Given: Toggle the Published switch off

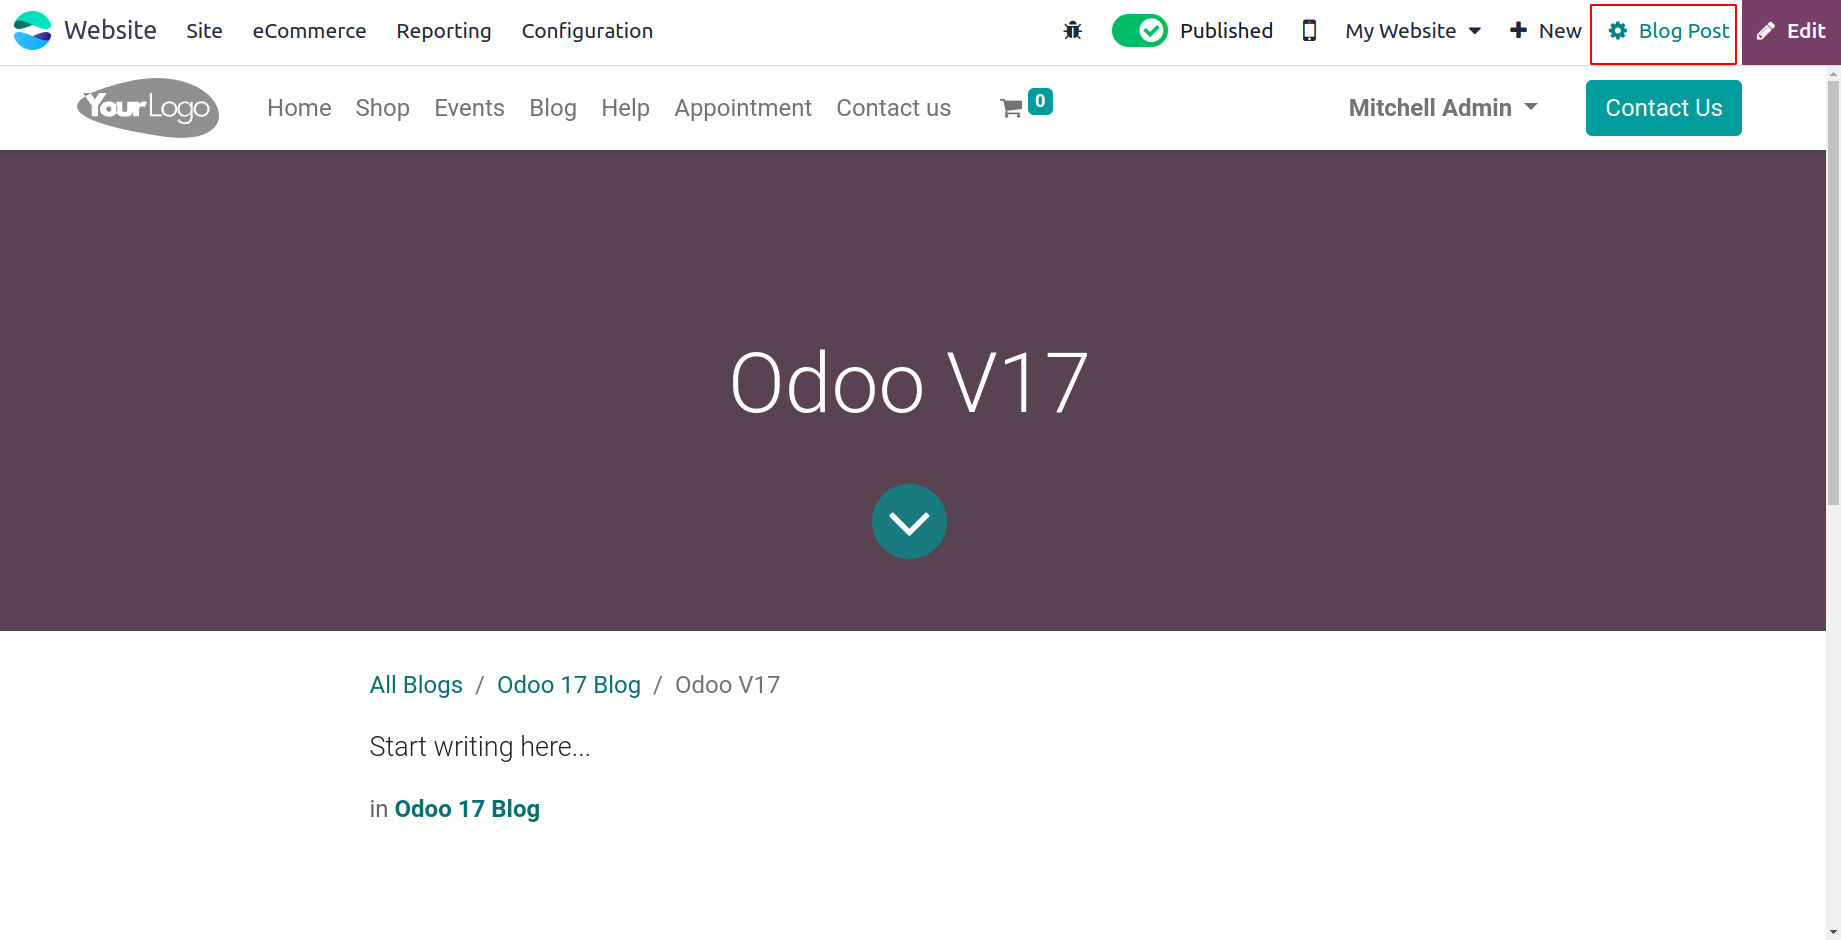Looking at the screenshot, I should tap(1139, 31).
